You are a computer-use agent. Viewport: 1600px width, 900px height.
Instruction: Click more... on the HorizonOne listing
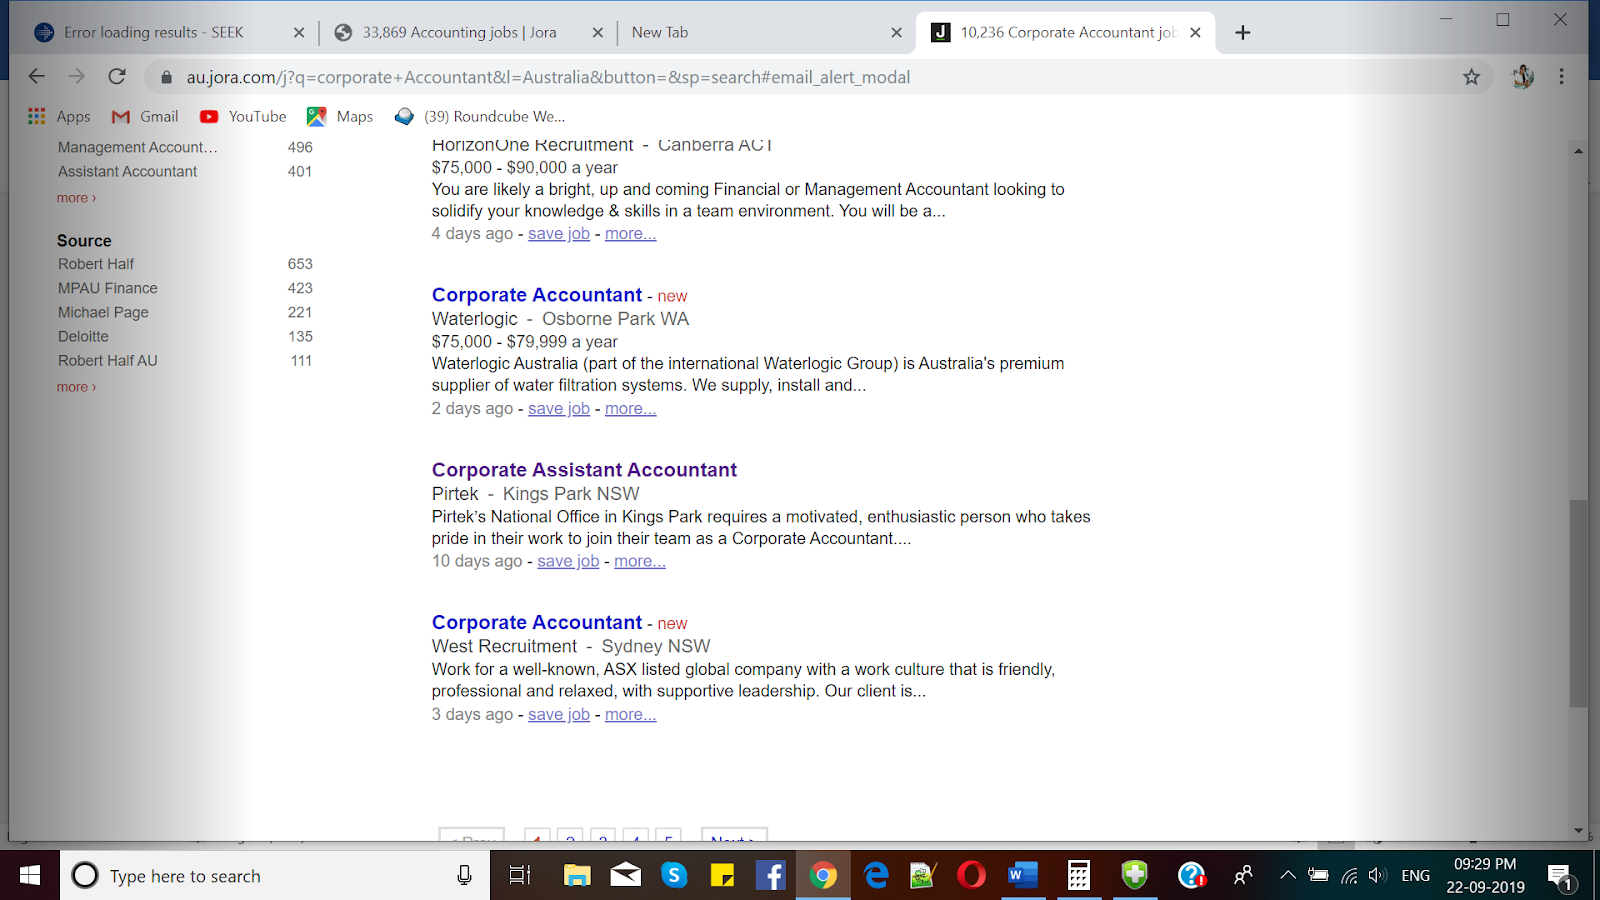[630, 234]
